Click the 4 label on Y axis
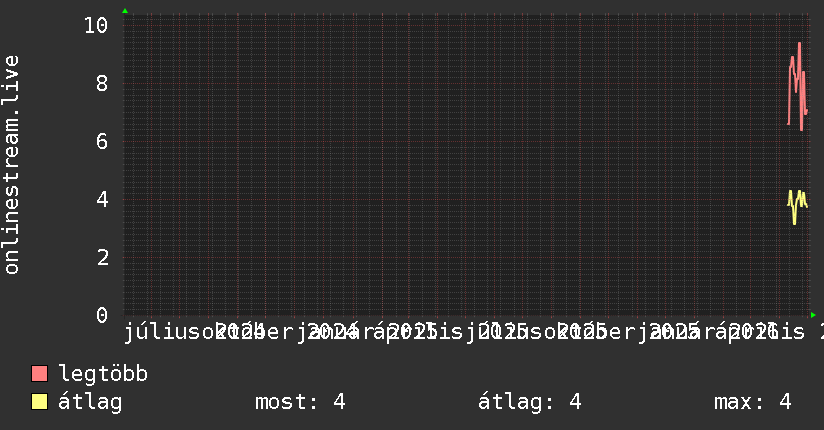 click(x=102, y=199)
